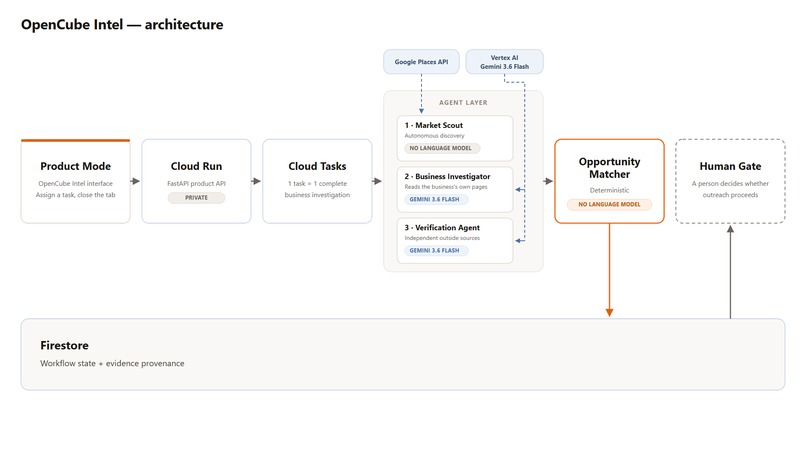Image resolution: width=806 pixels, height=453 pixels.
Task: Click the Google Places API node
Action: pyautogui.click(x=421, y=62)
